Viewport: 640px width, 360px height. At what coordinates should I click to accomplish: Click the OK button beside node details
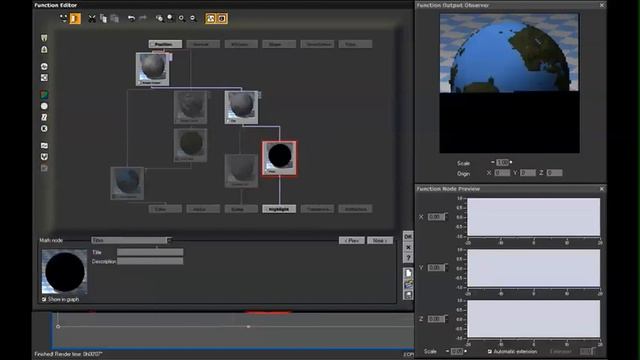point(408,237)
